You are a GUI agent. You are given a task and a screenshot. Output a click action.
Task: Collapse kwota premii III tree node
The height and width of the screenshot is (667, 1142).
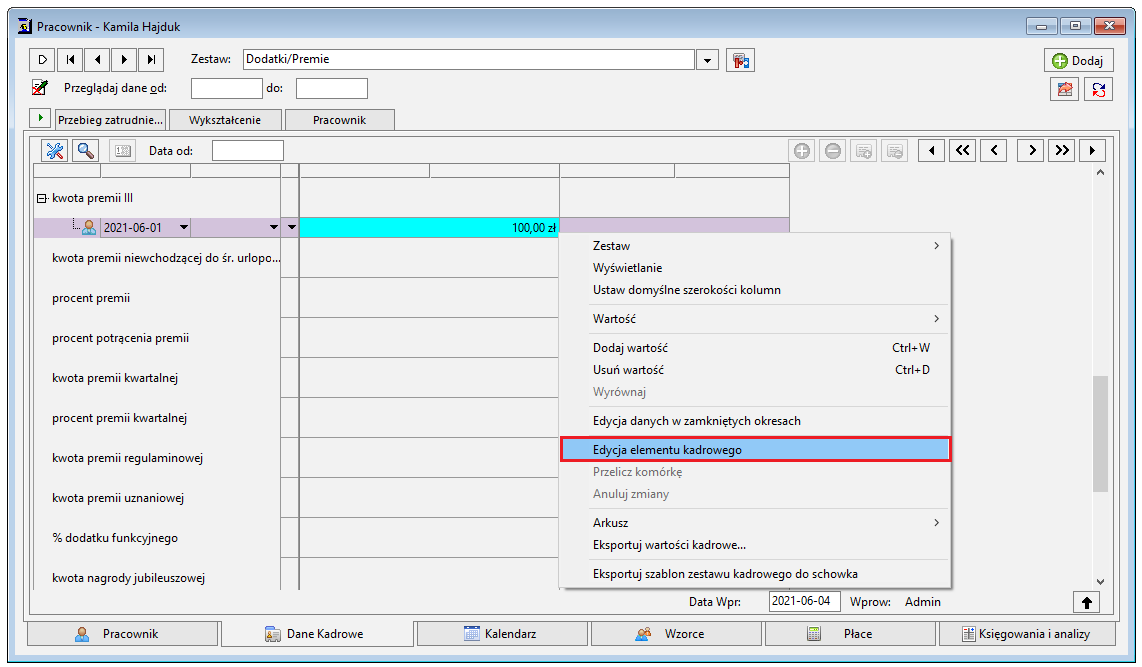tap(42, 198)
